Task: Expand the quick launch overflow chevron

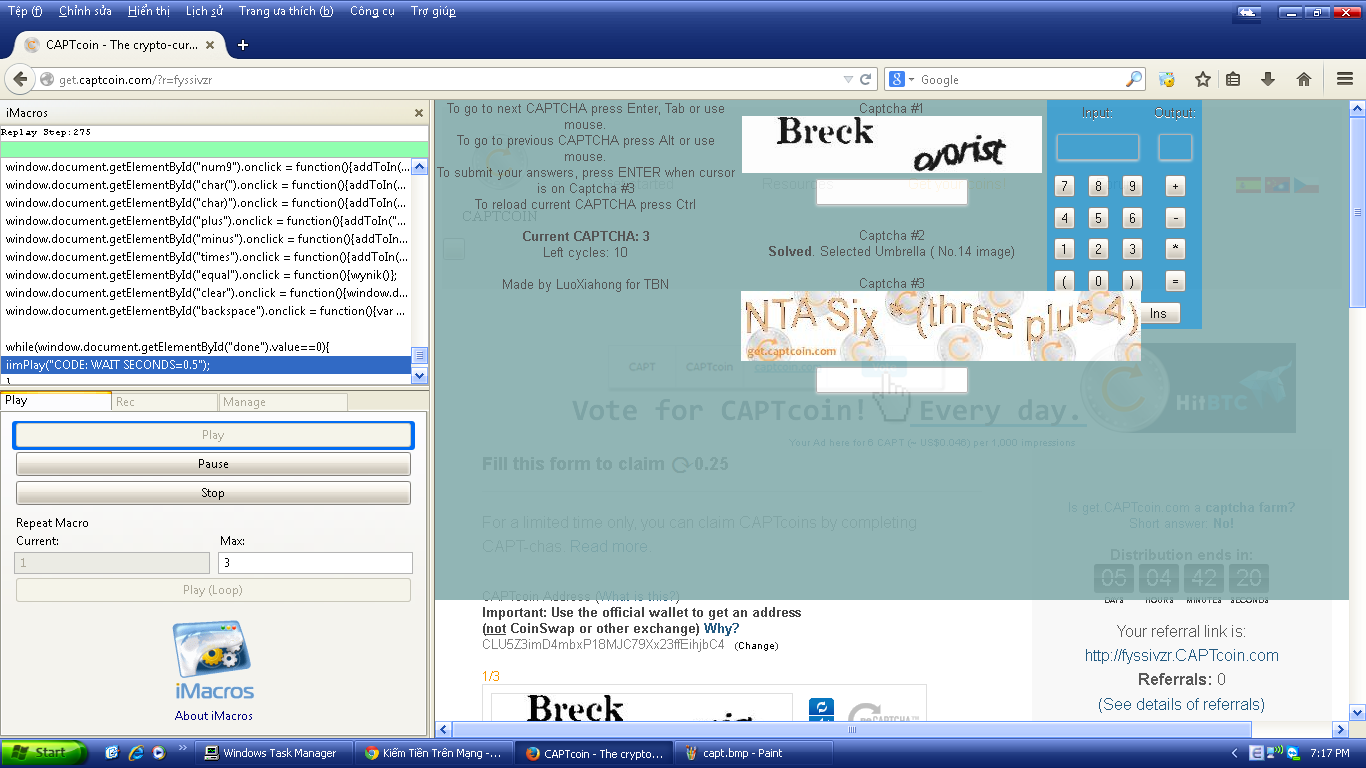Action: click(182, 748)
